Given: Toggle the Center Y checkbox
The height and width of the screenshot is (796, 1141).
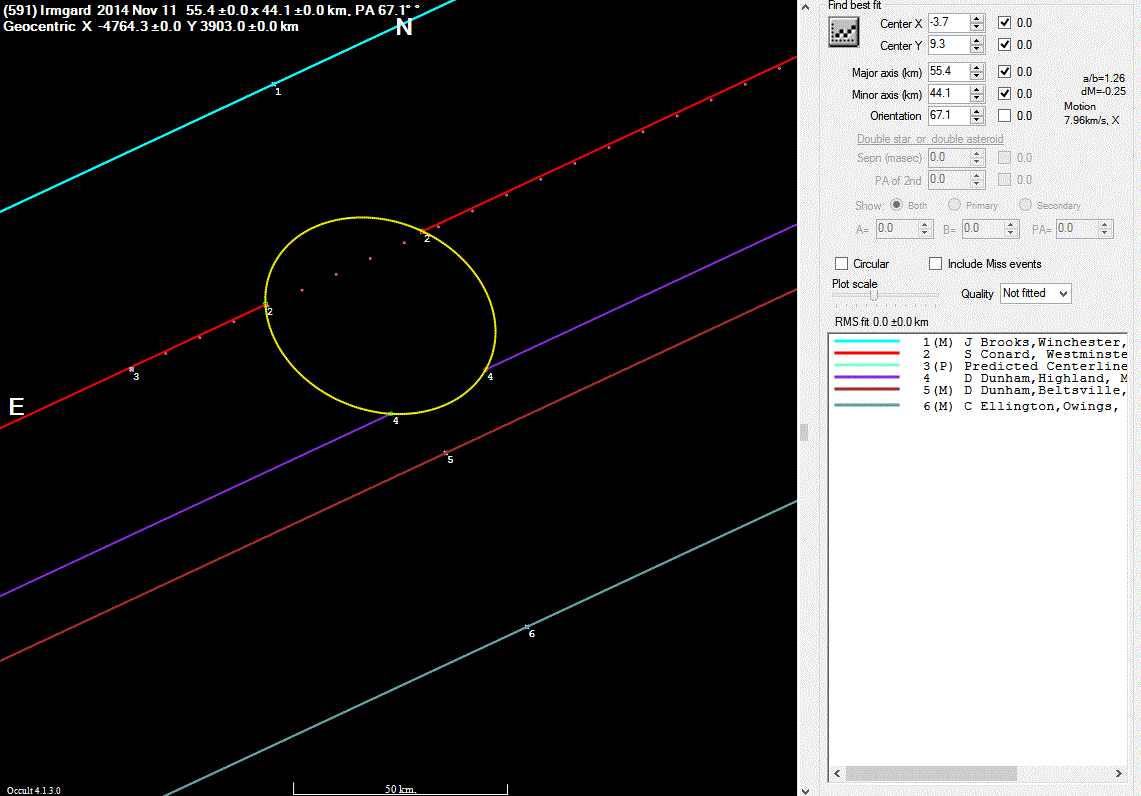Looking at the screenshot, I should [x=1004, y=44].
